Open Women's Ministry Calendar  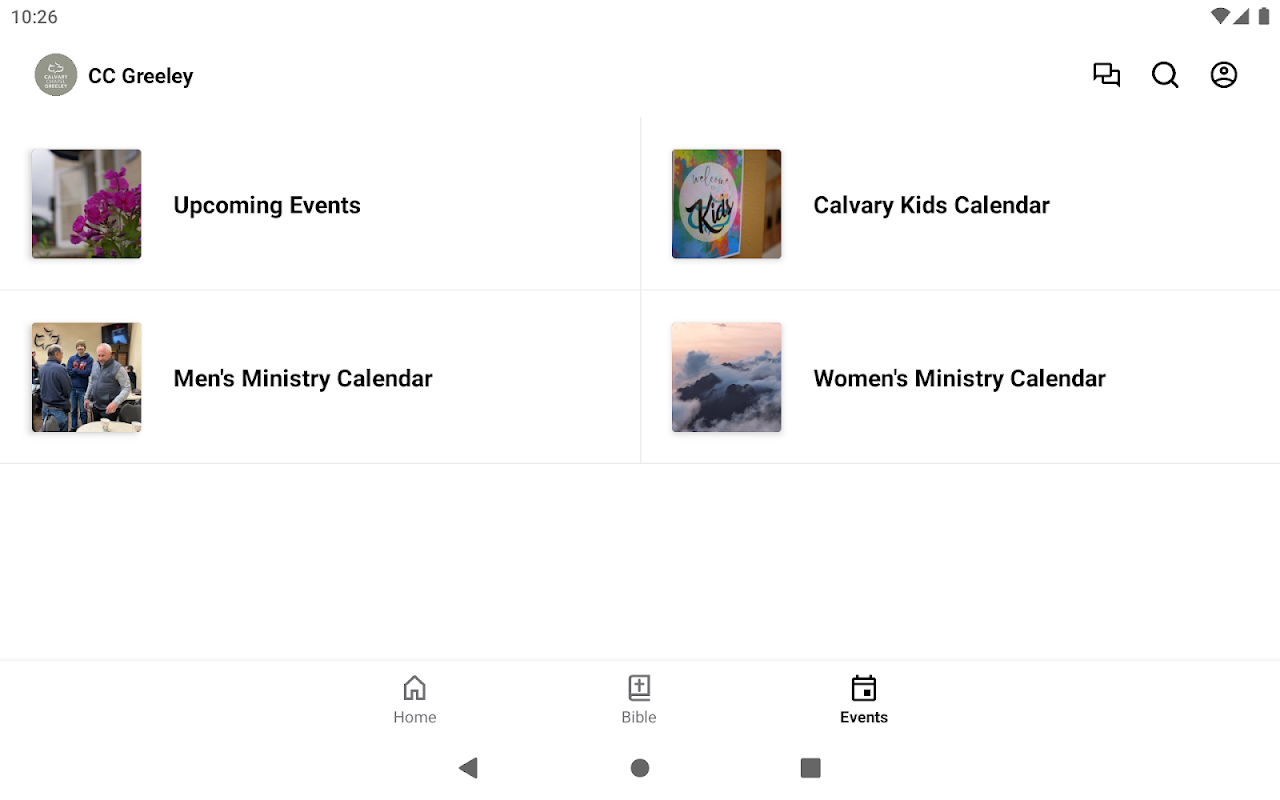point(959,378)
